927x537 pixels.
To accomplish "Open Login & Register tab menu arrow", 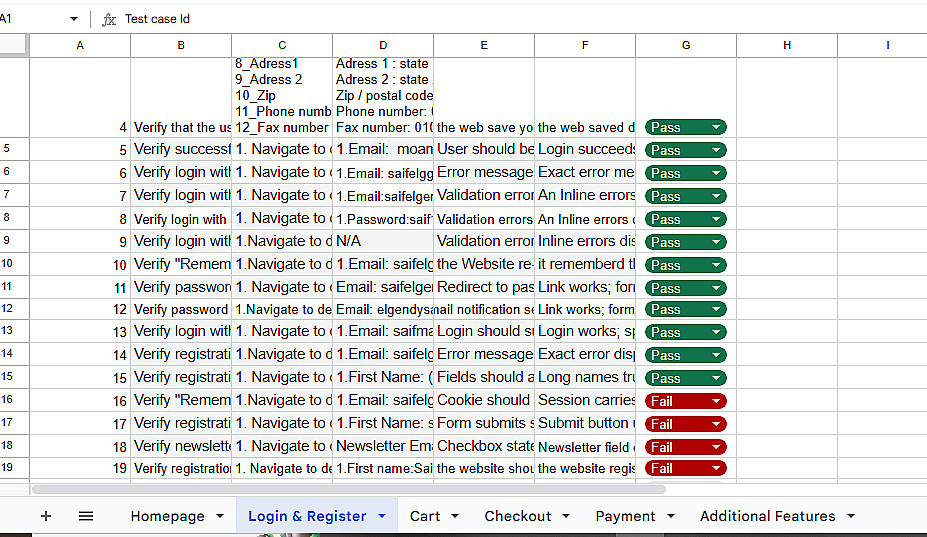I will 381,516.
